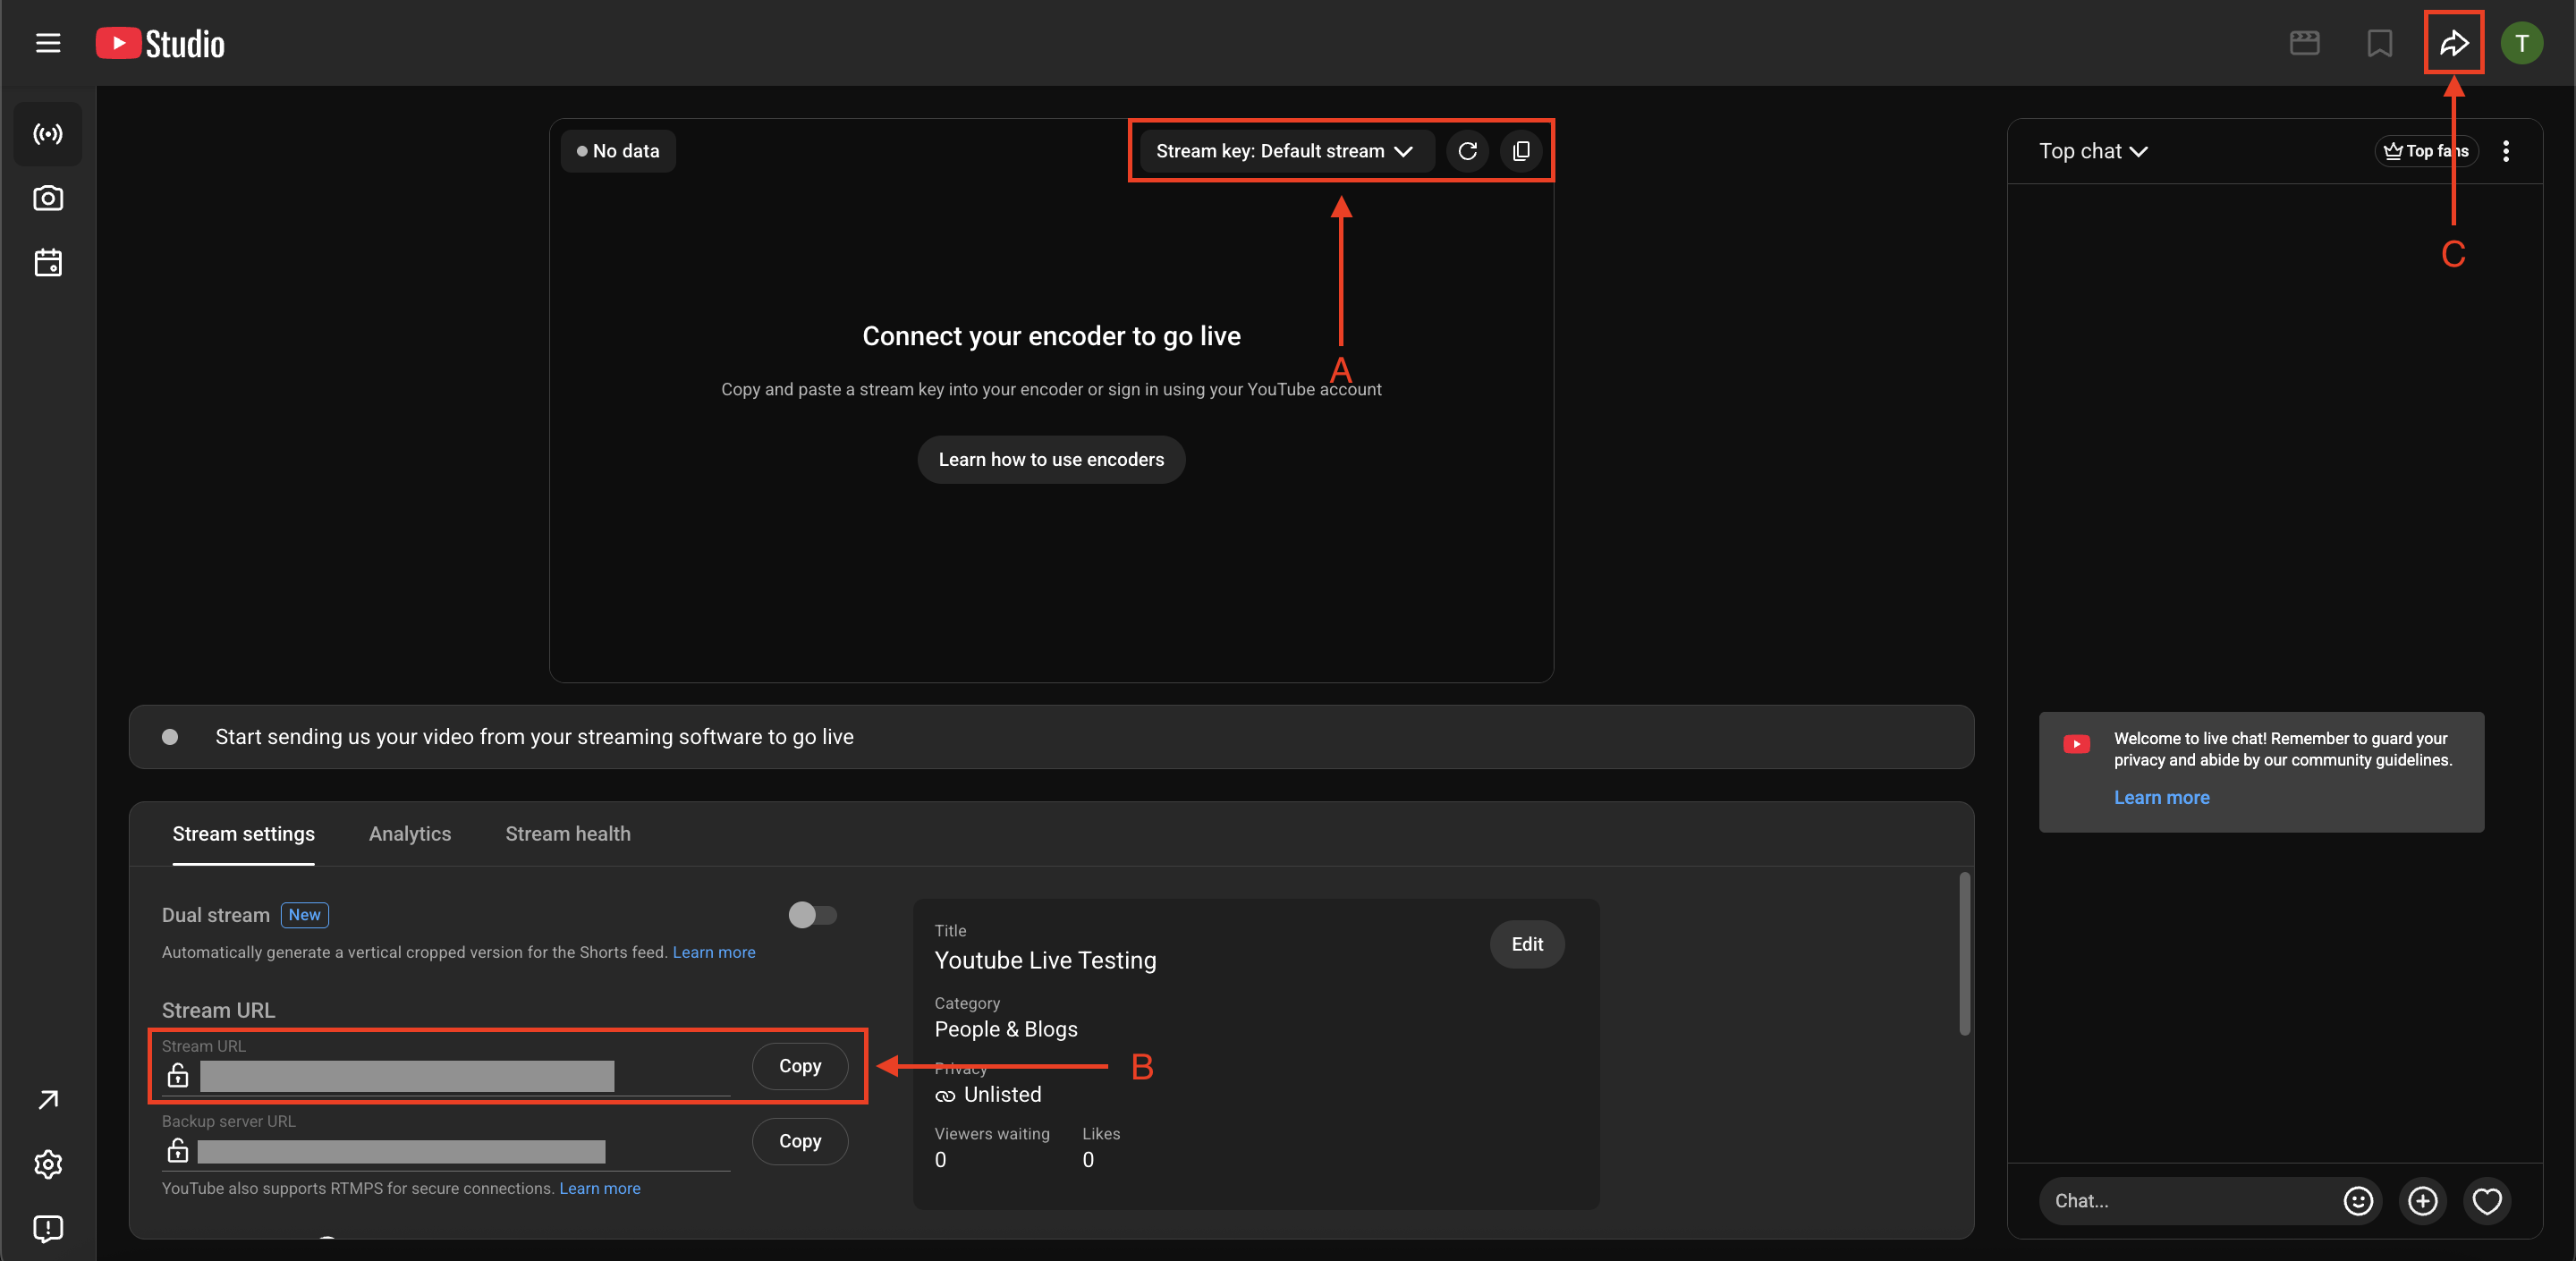This screenshot has height=1261, width=2576.
Task: Reveal Stream URL with the lock icon
Action: click(178, 1076)
